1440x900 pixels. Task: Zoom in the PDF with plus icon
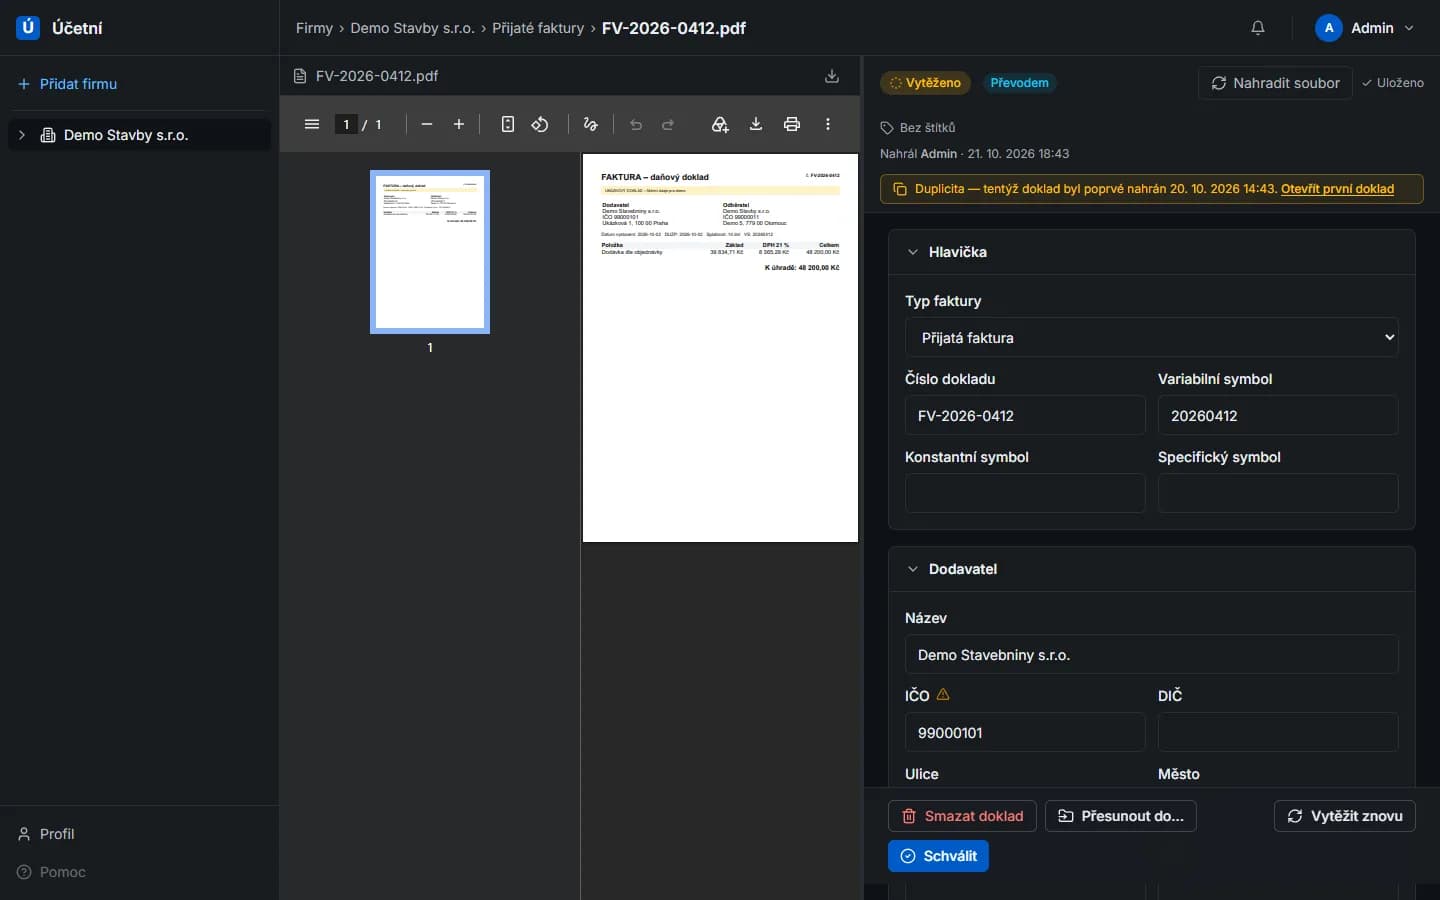(x=459, y=124)
